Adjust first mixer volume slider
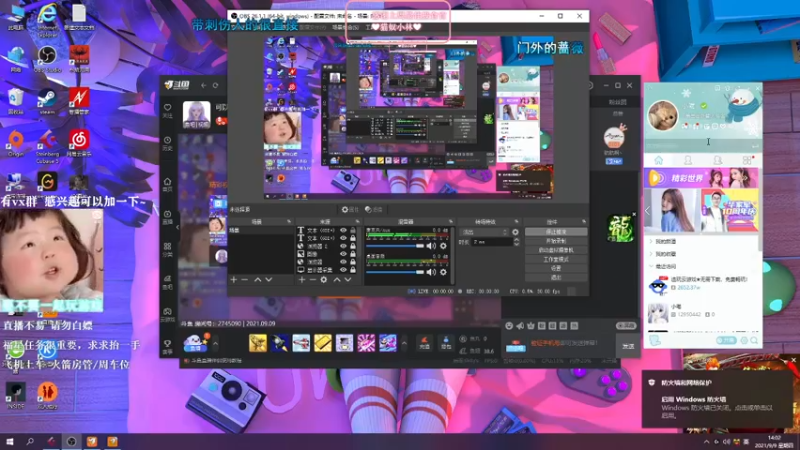Image resolution: width=800 pixels, height=450 pixels. tap(395, 246)
